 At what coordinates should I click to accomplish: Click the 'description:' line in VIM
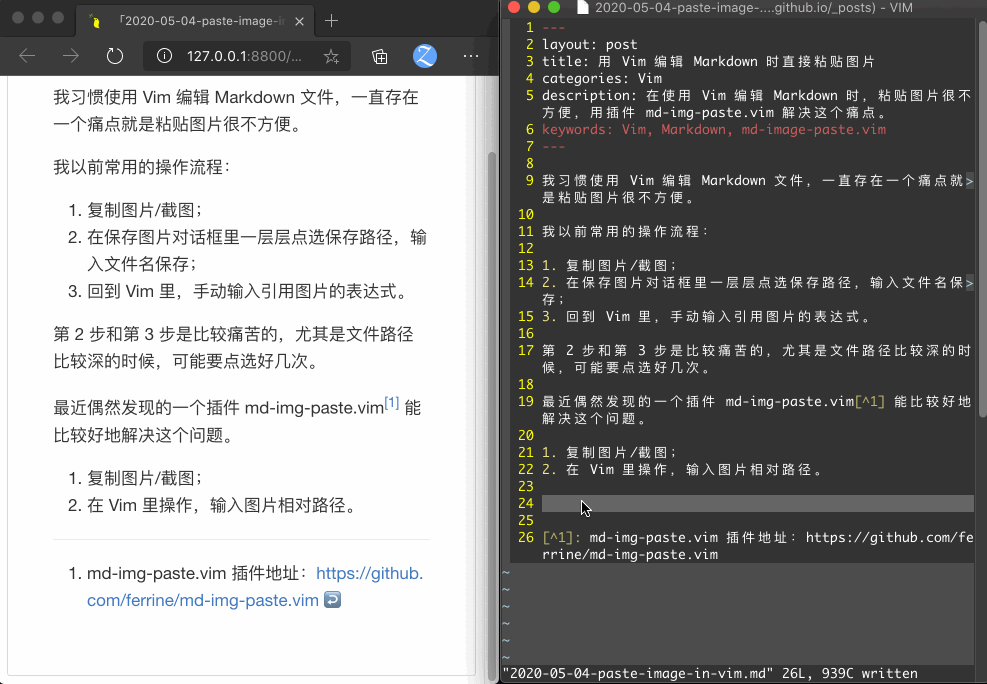tap(757, 104)
